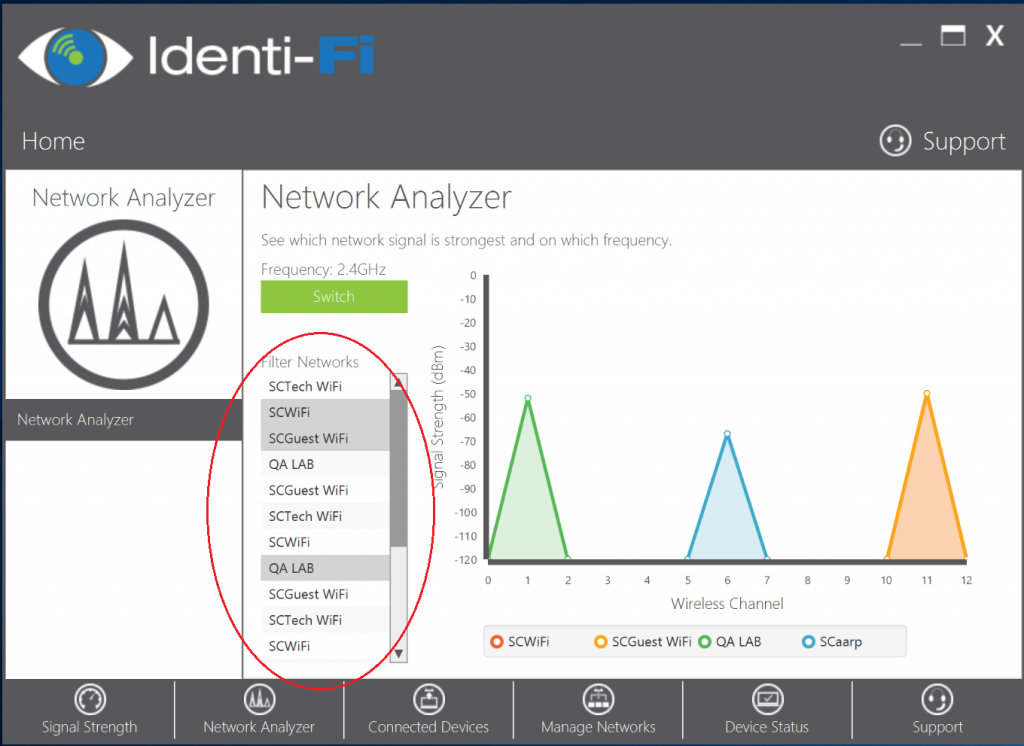
Task: Open Network Analyzer from the bottom bar
Action: coord(259,710)
